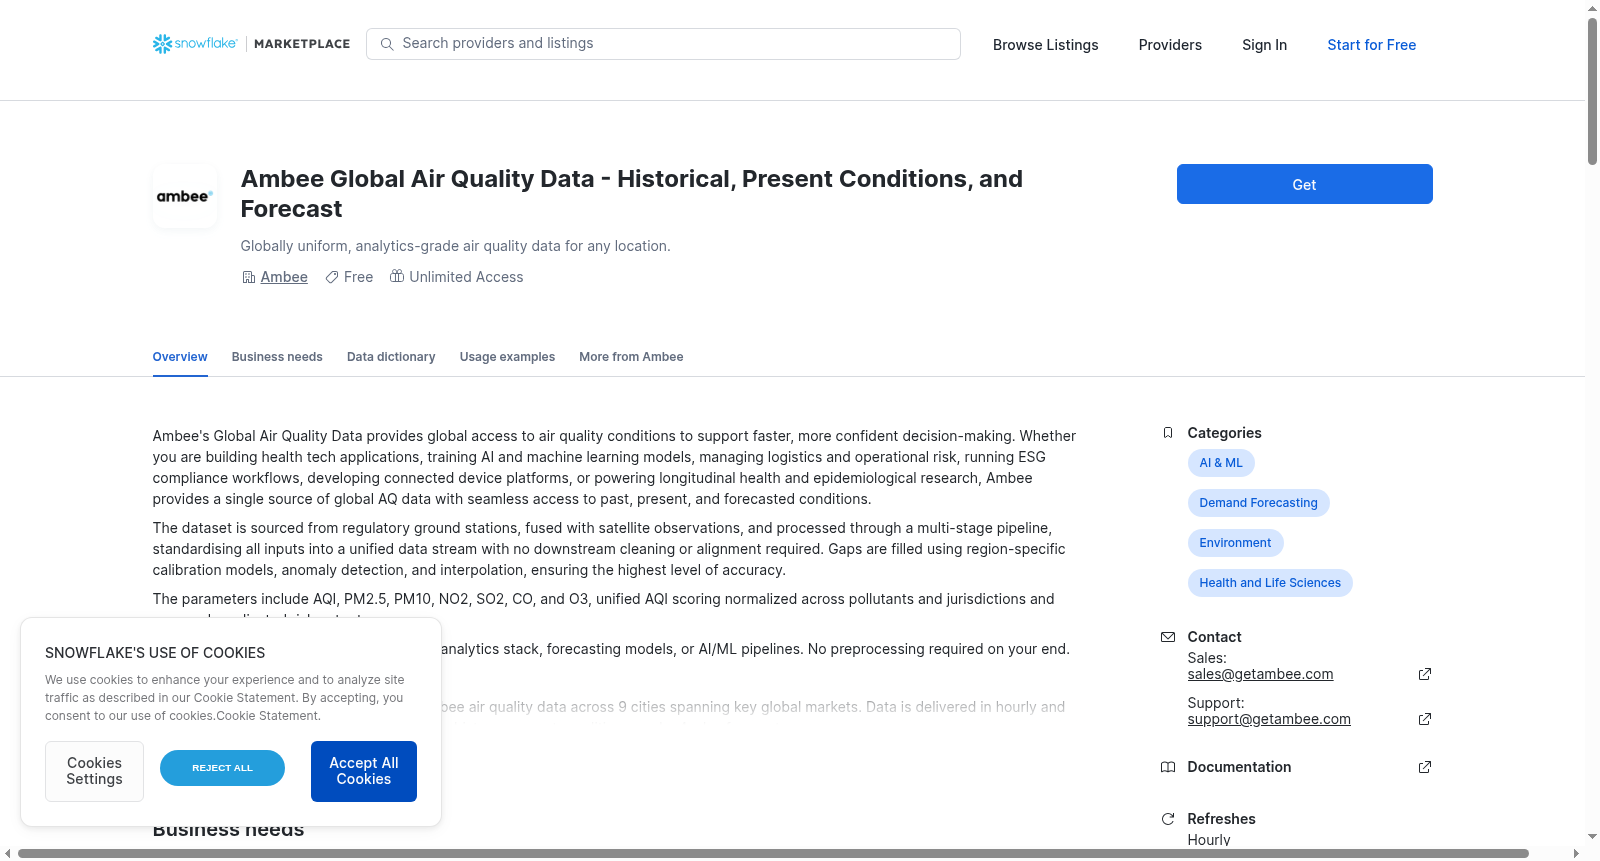Screen dimensions: 1600x861
Task: Focus the Search providers and listings field
Action: coord(663,44)
